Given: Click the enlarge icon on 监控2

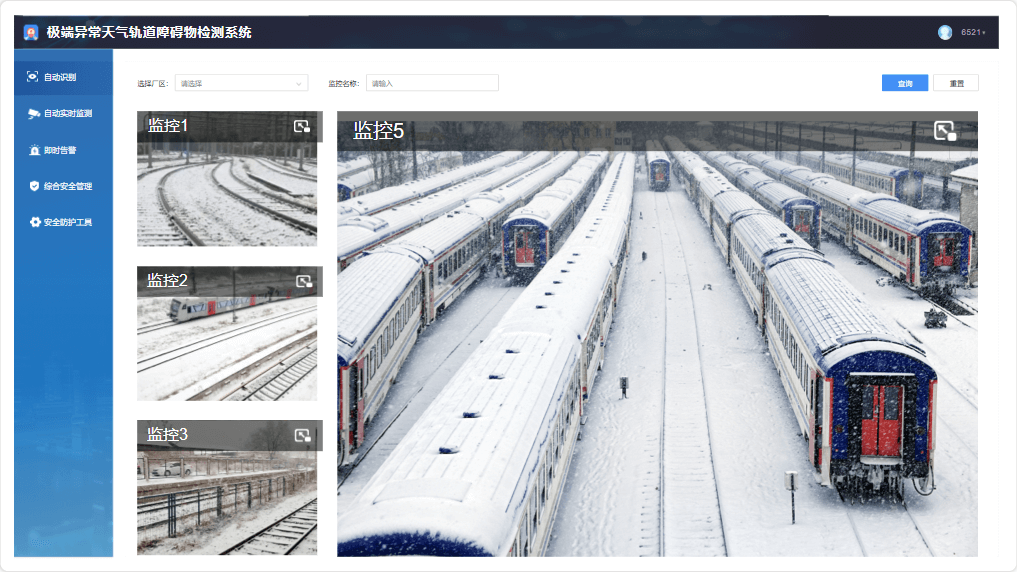Looking at the screenshot, I should pos(302,281).
